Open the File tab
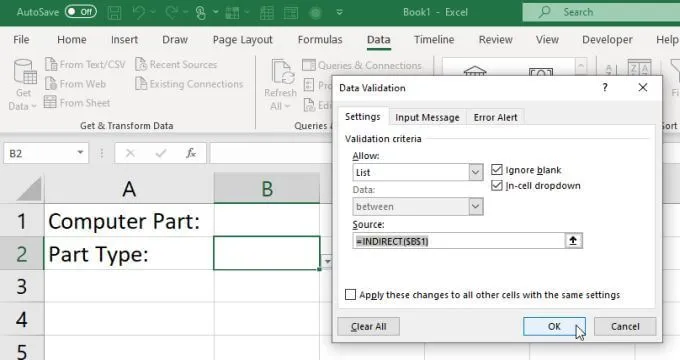680x360 pixels. pos(21,39)
